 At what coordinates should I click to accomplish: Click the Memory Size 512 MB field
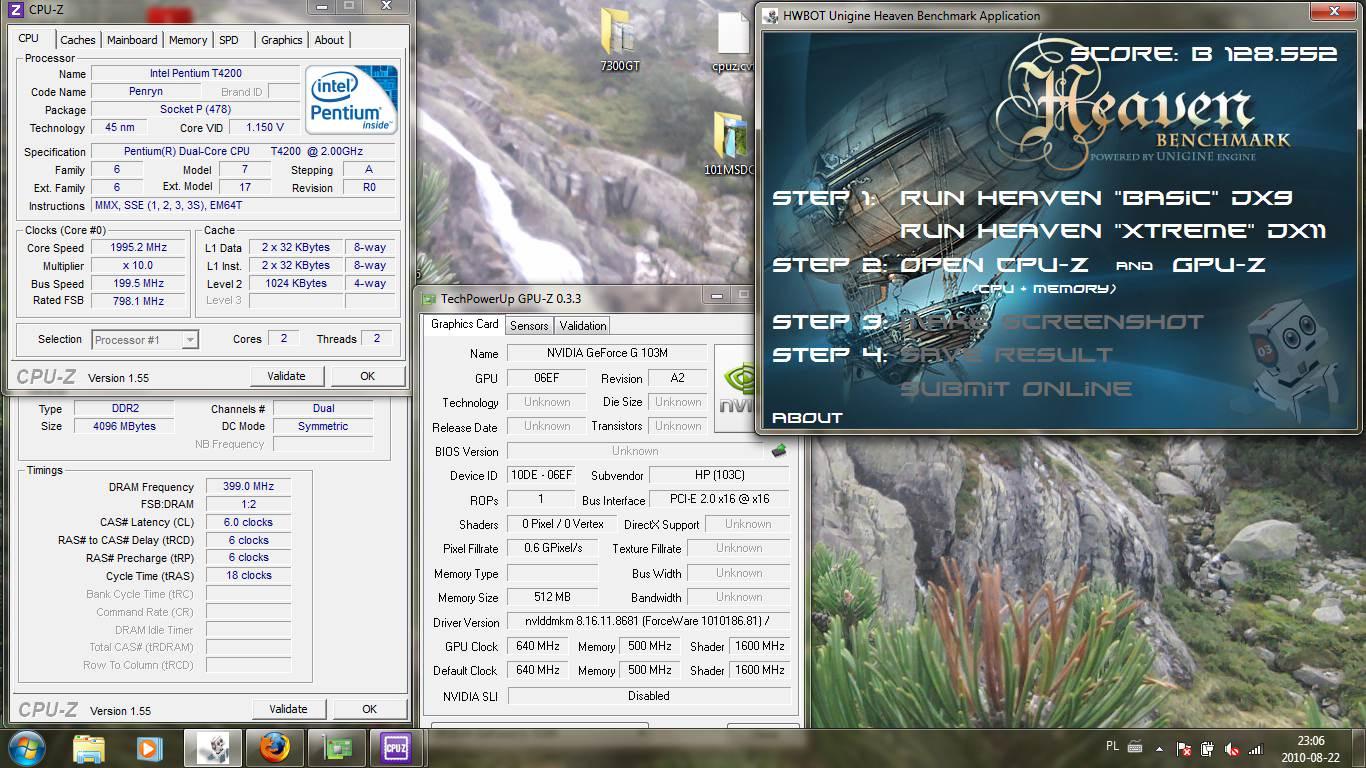point(552,597)
